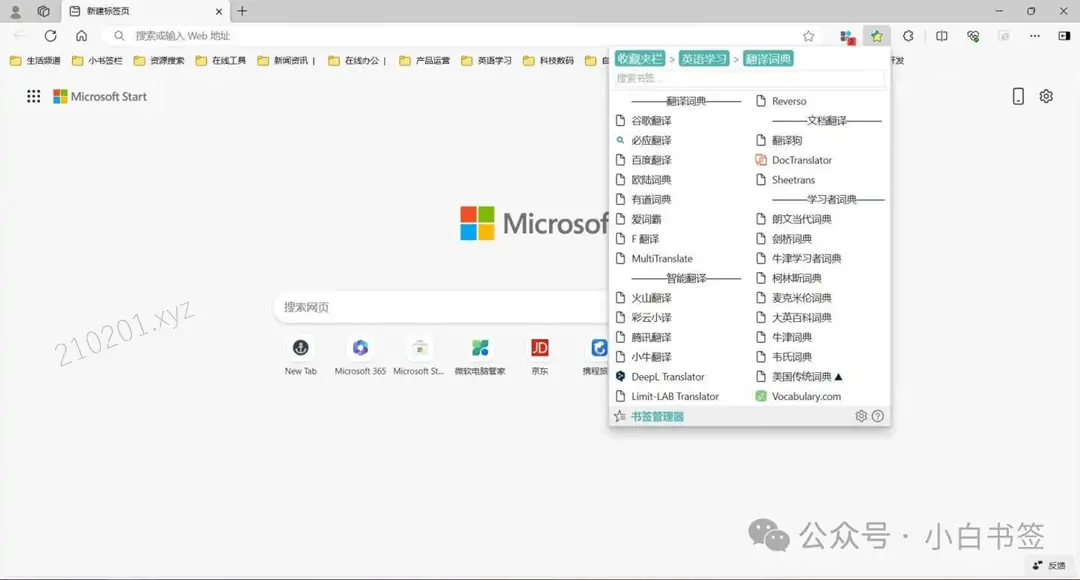Open the 京东 quick link tile

540,357
